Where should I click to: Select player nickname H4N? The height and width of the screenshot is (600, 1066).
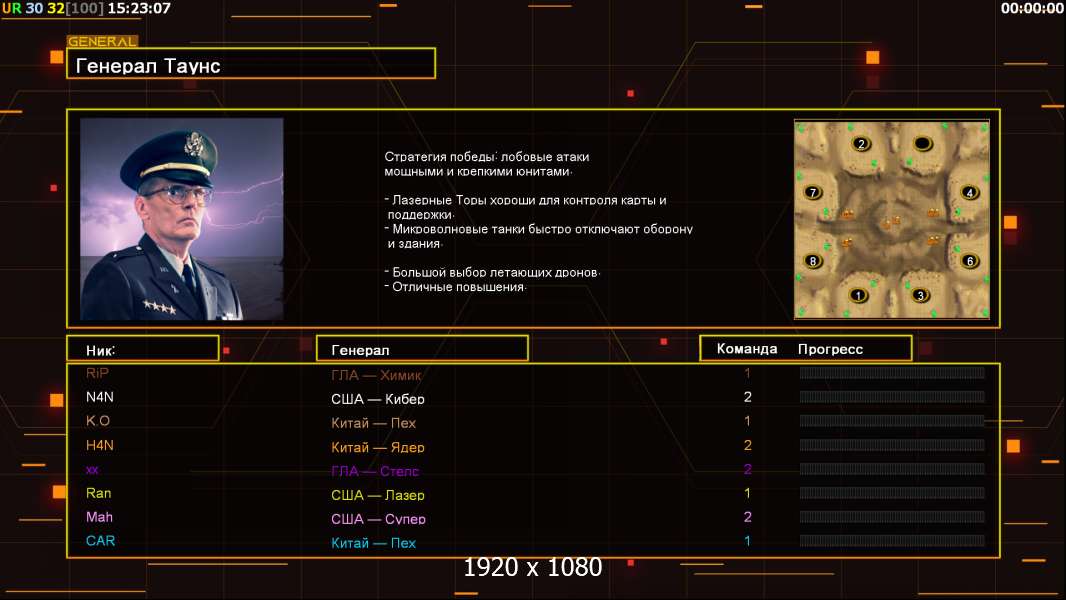(x=100, y=445)
